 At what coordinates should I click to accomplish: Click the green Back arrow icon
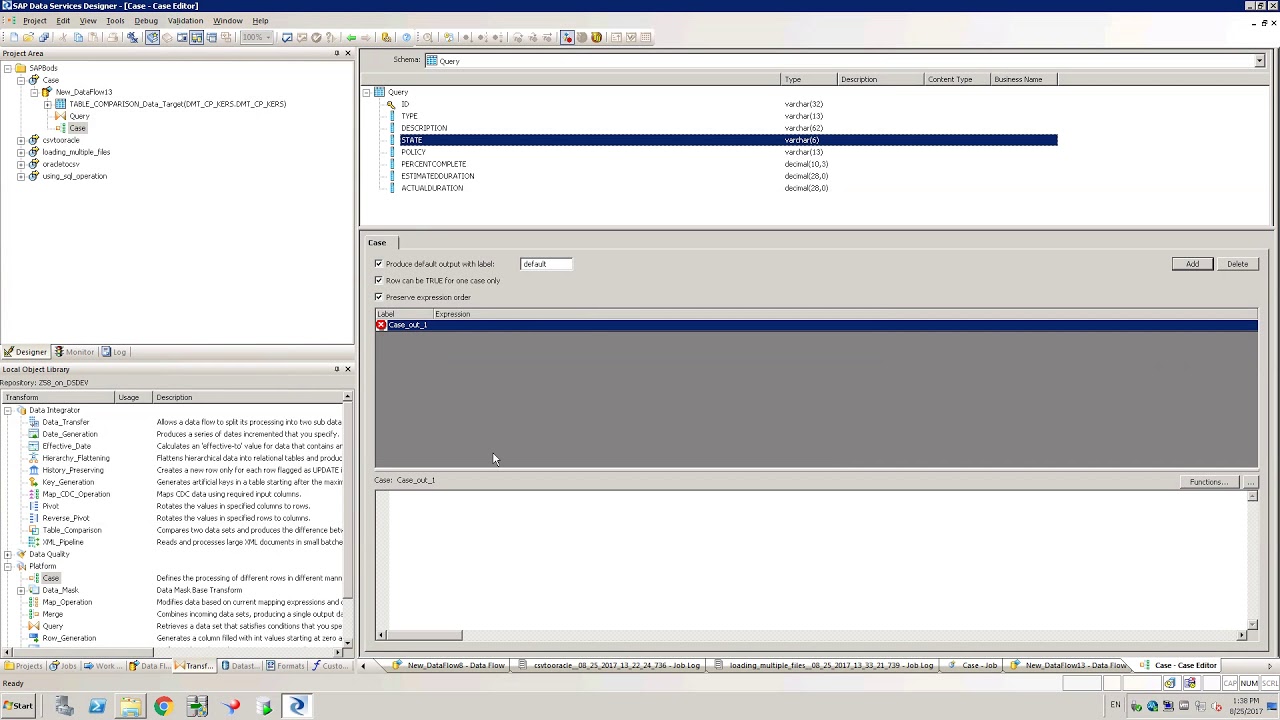coord(352,37)
